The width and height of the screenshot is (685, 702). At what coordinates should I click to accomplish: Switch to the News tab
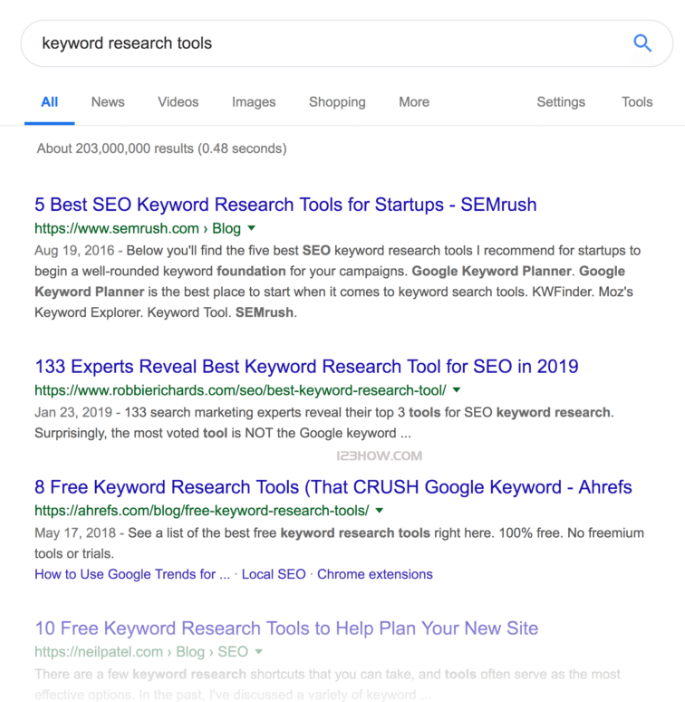click(x=108, y=102)
